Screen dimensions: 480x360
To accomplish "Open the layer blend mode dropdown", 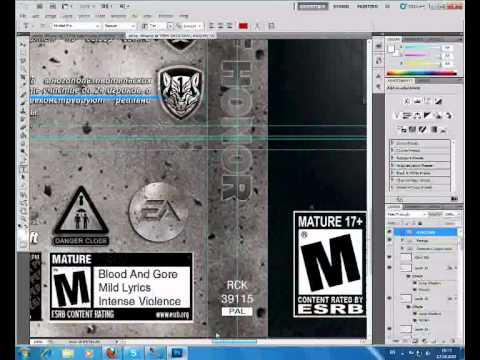I will 407,214.
